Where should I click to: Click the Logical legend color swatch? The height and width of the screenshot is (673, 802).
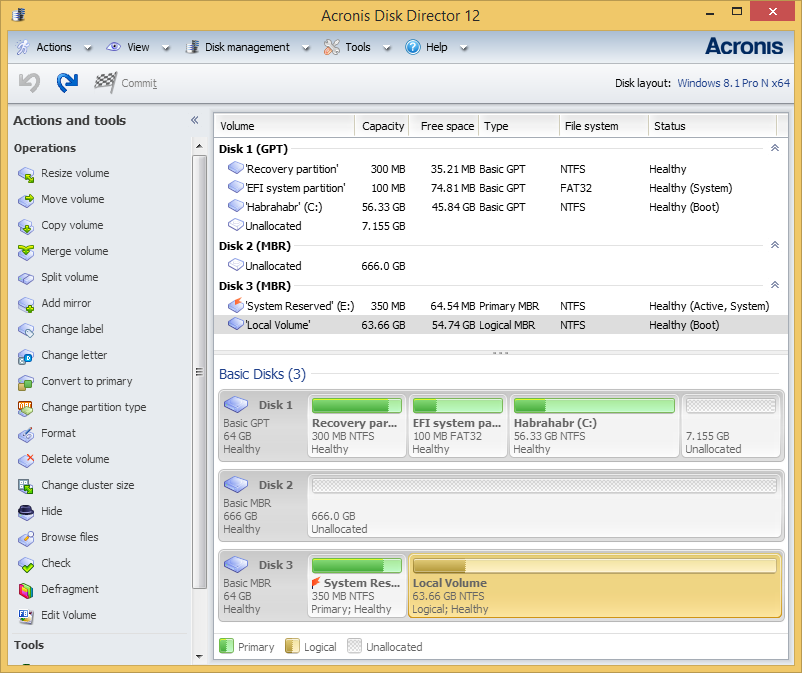[292, 646]
